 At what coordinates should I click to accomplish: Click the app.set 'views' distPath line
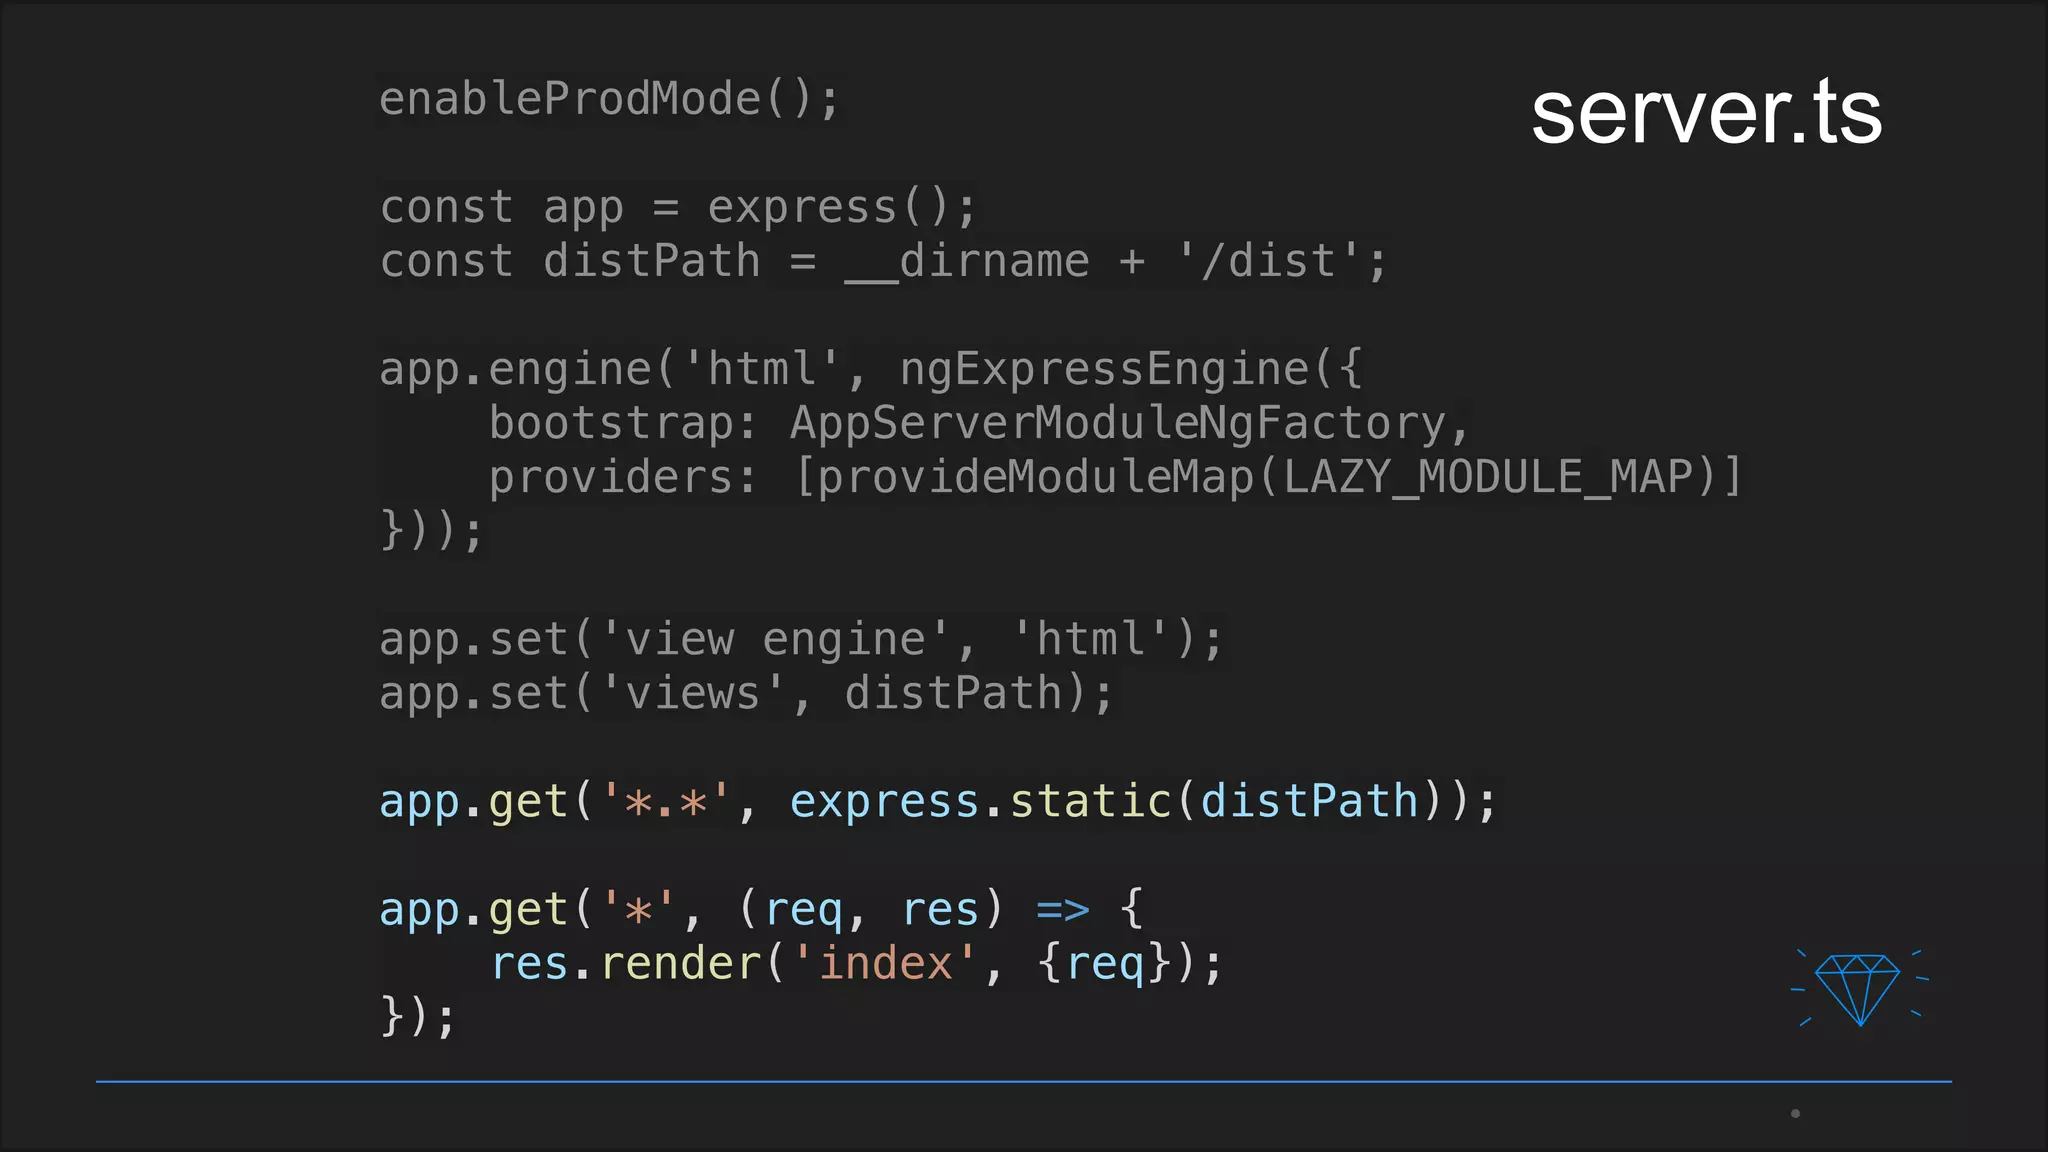click(745, 693)
